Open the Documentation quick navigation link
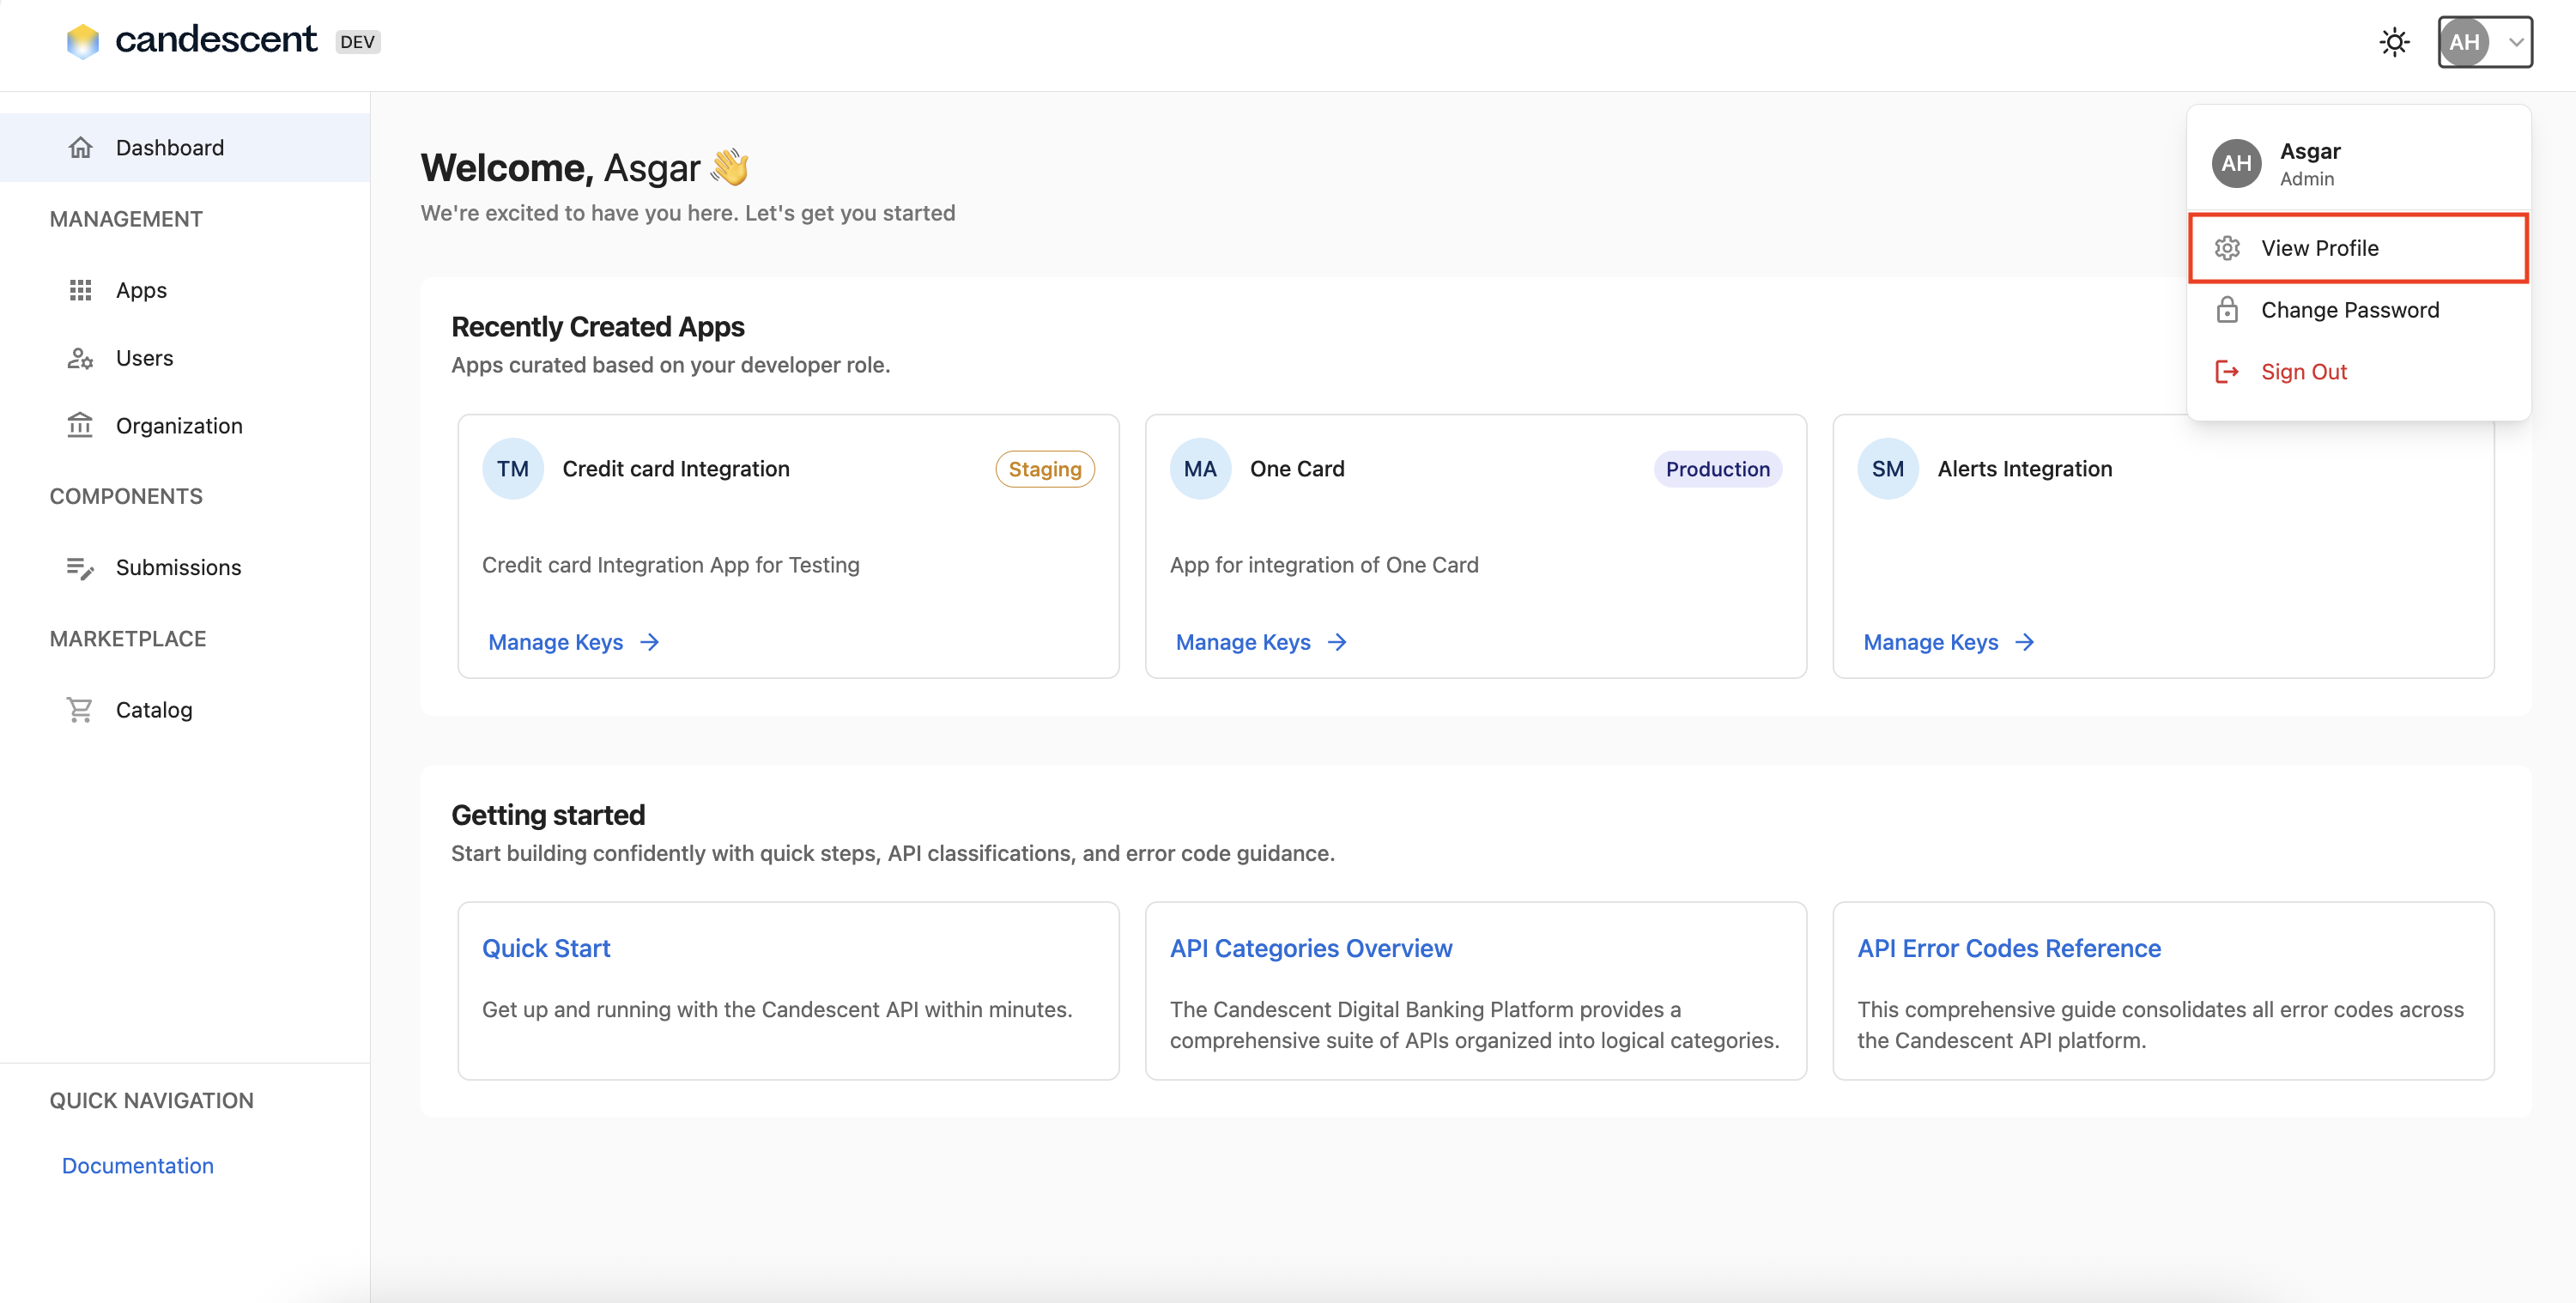This screenshot has height=1303, width=2576. [x=138, y=1166]
